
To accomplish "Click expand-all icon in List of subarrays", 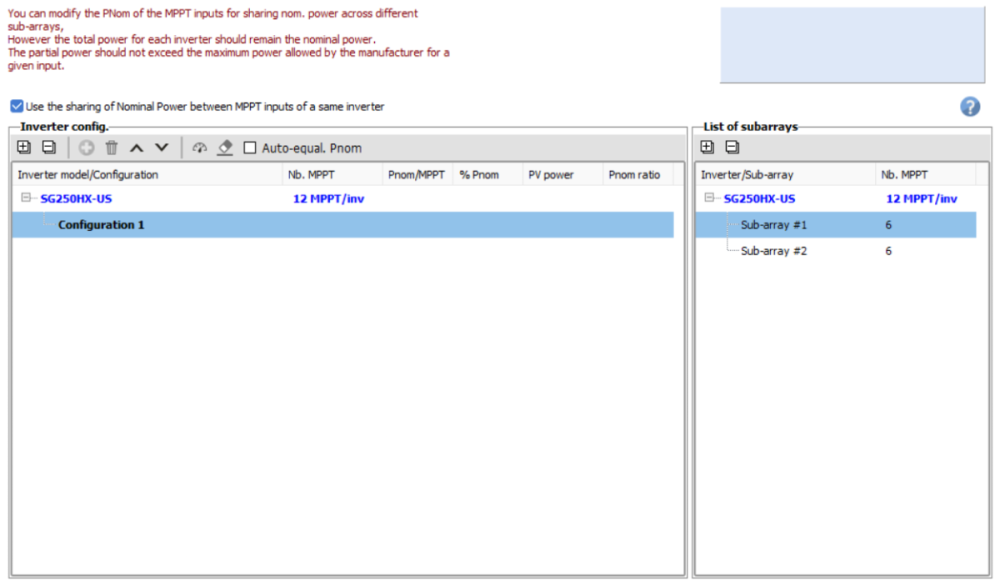I will point(707,148).
